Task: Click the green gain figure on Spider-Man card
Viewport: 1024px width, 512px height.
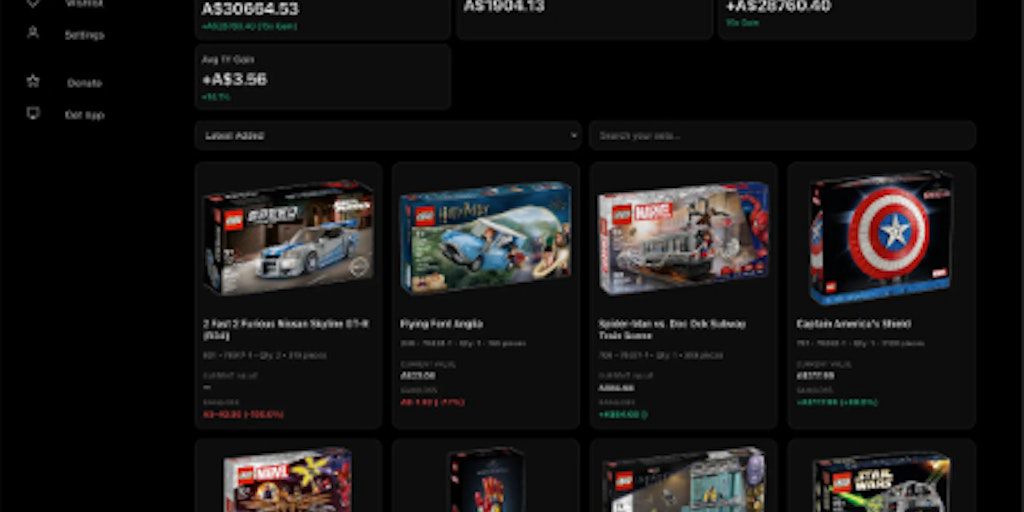Action: tap(622, 415)
